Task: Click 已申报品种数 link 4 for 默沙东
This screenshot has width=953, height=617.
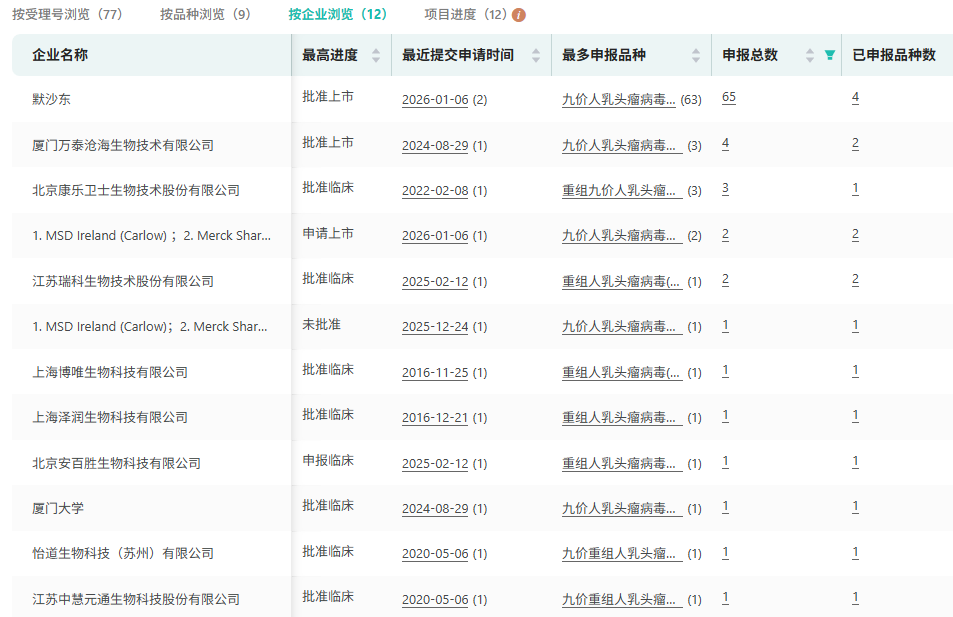Action: pyautogui.click(x=855, y=97)
